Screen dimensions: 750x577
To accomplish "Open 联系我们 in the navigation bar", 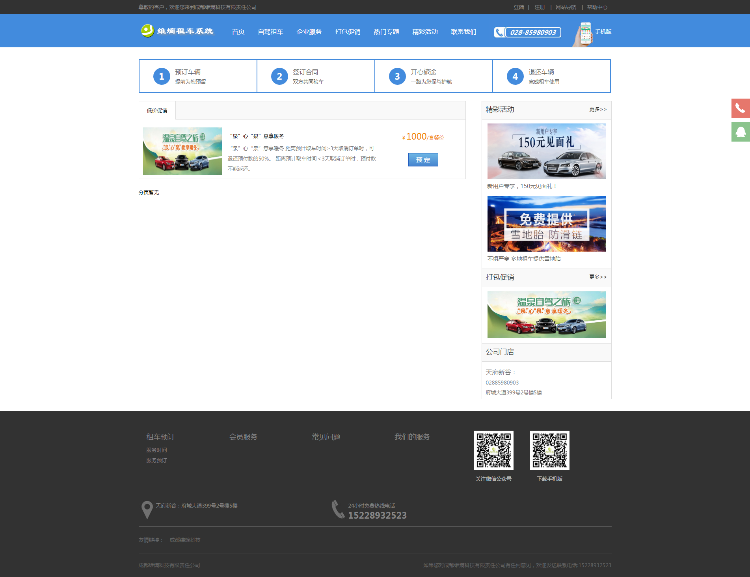I will pos(463,32).
